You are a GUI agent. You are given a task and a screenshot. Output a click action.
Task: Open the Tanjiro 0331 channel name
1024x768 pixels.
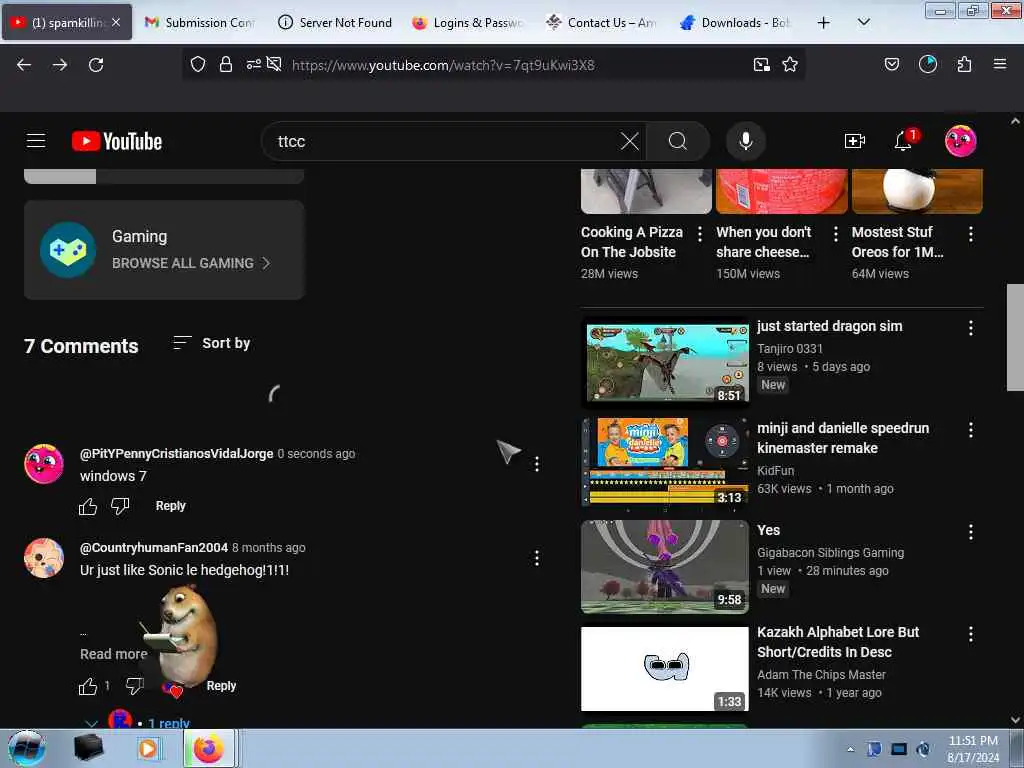(x=790, y=349)
